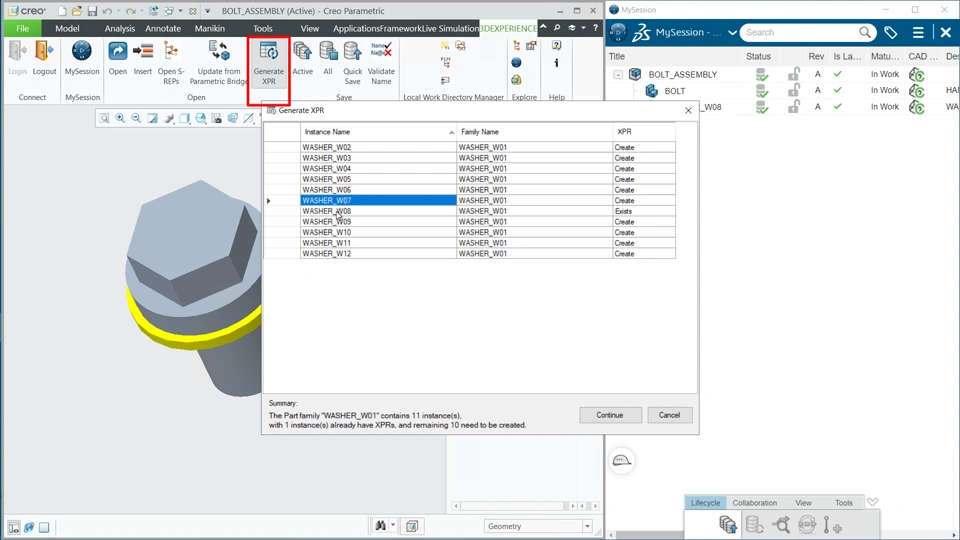This screenshot has width=960, height=540.
Task: Switch to the View ribbon tab
Action: (x=310, y=28)
